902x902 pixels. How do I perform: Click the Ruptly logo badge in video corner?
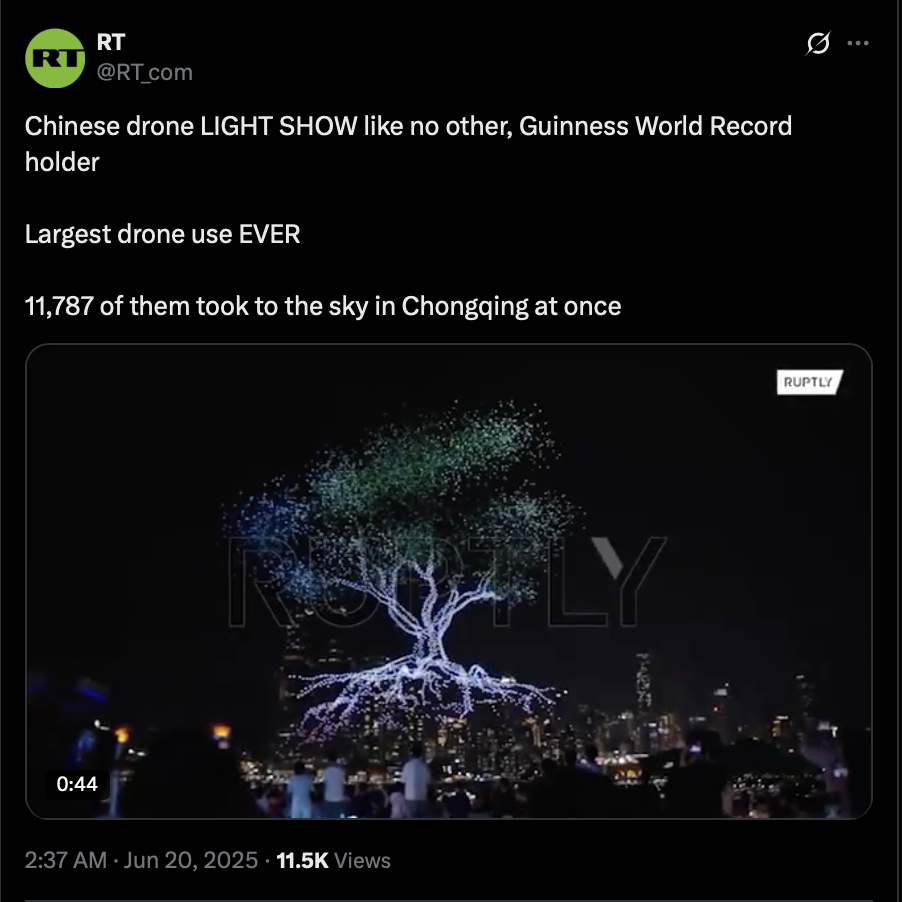point(809,382)
